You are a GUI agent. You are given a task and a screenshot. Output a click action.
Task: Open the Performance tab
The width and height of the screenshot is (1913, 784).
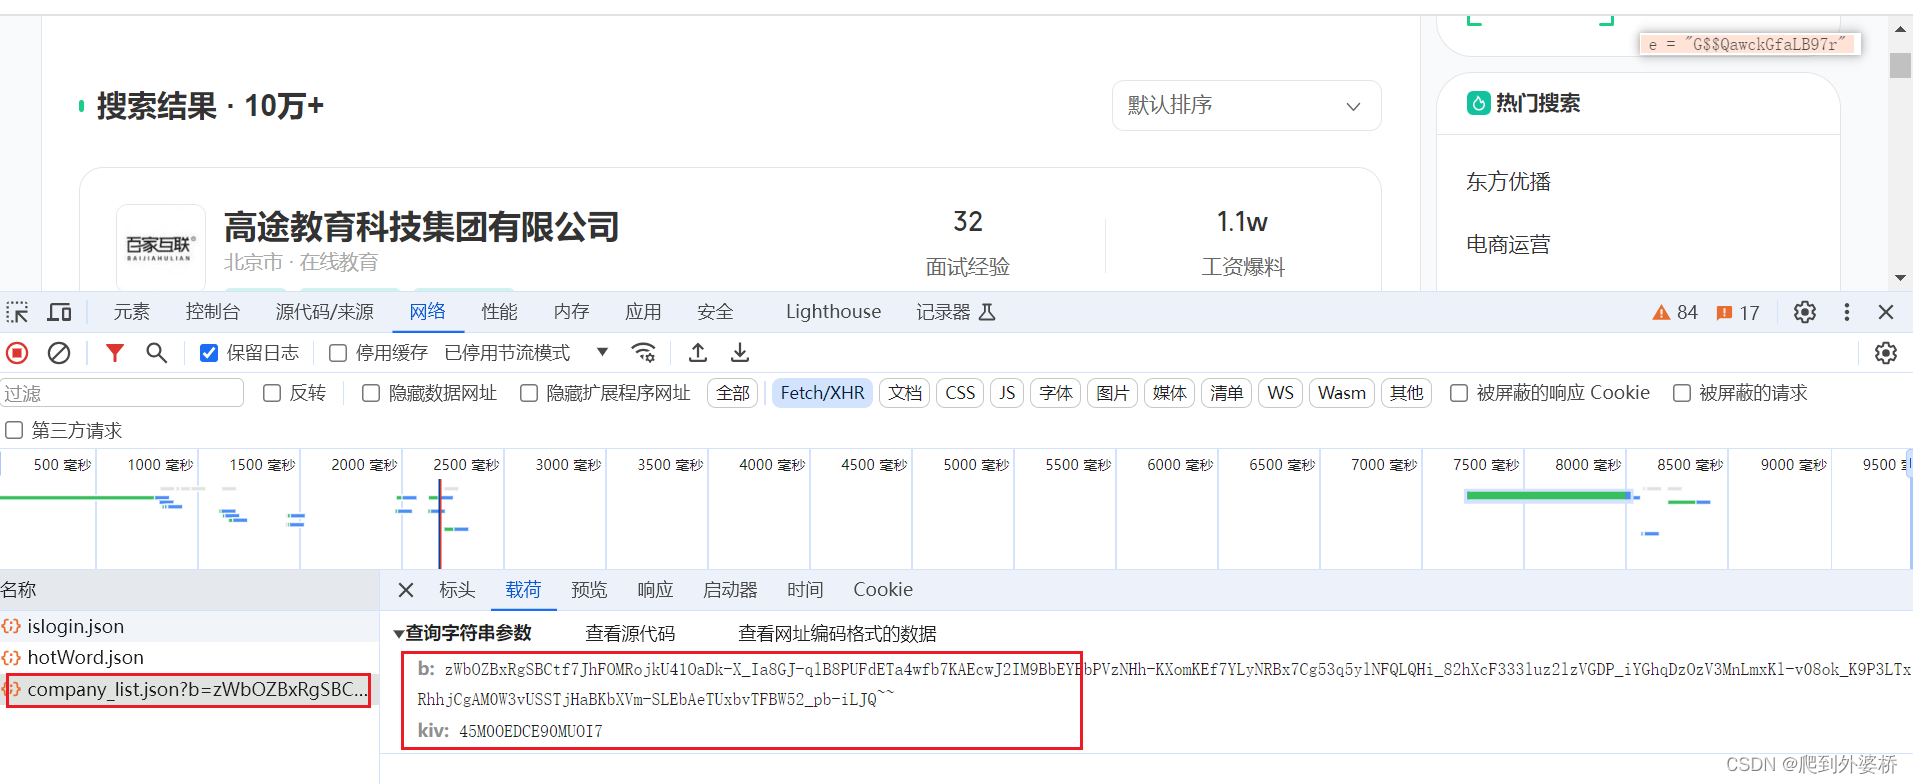pyautogui.click(x=499, y=312)
